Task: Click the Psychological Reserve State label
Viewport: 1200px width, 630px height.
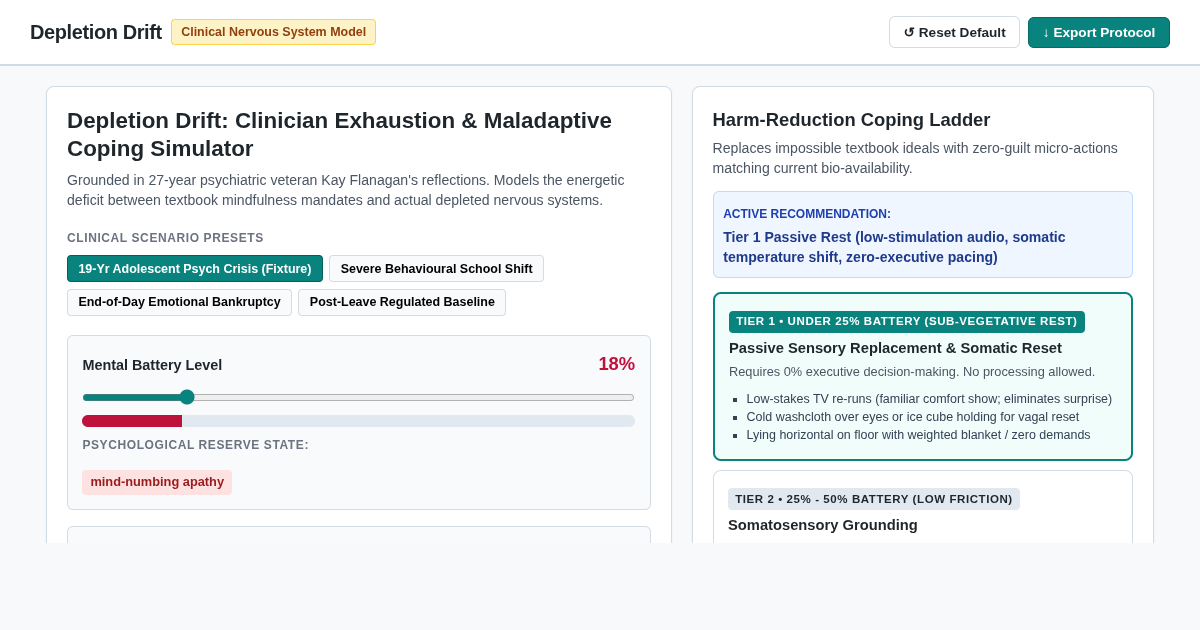Action: click(195, 445)
